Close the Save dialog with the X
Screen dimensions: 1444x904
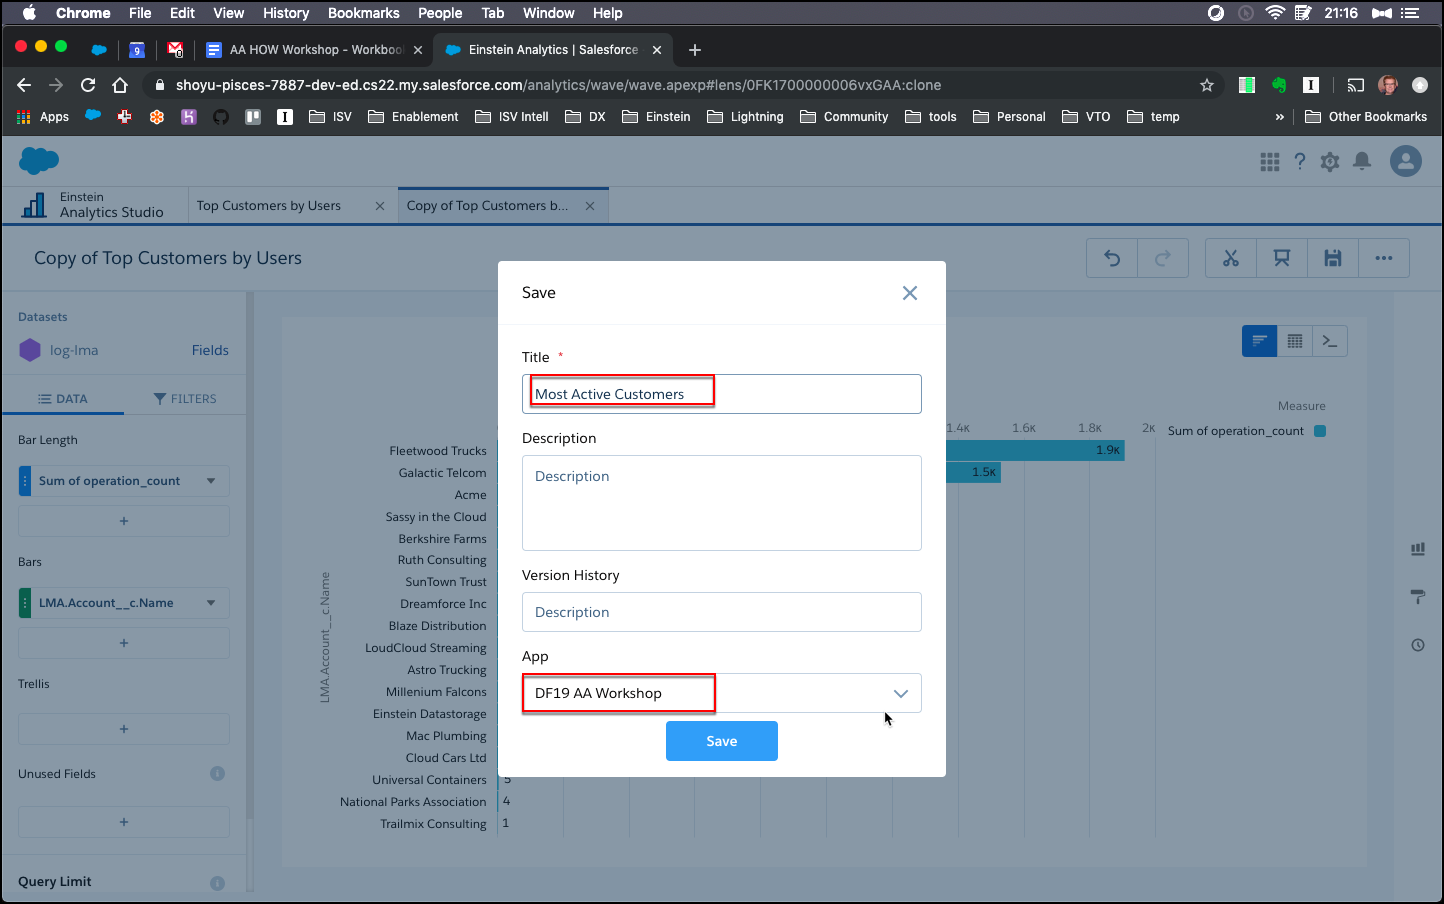click(x=909, y=293)
